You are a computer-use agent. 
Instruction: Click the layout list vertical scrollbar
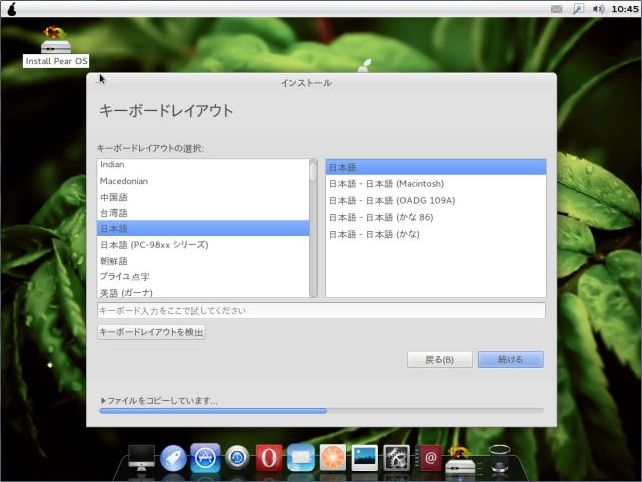click(x=313, y=228)
